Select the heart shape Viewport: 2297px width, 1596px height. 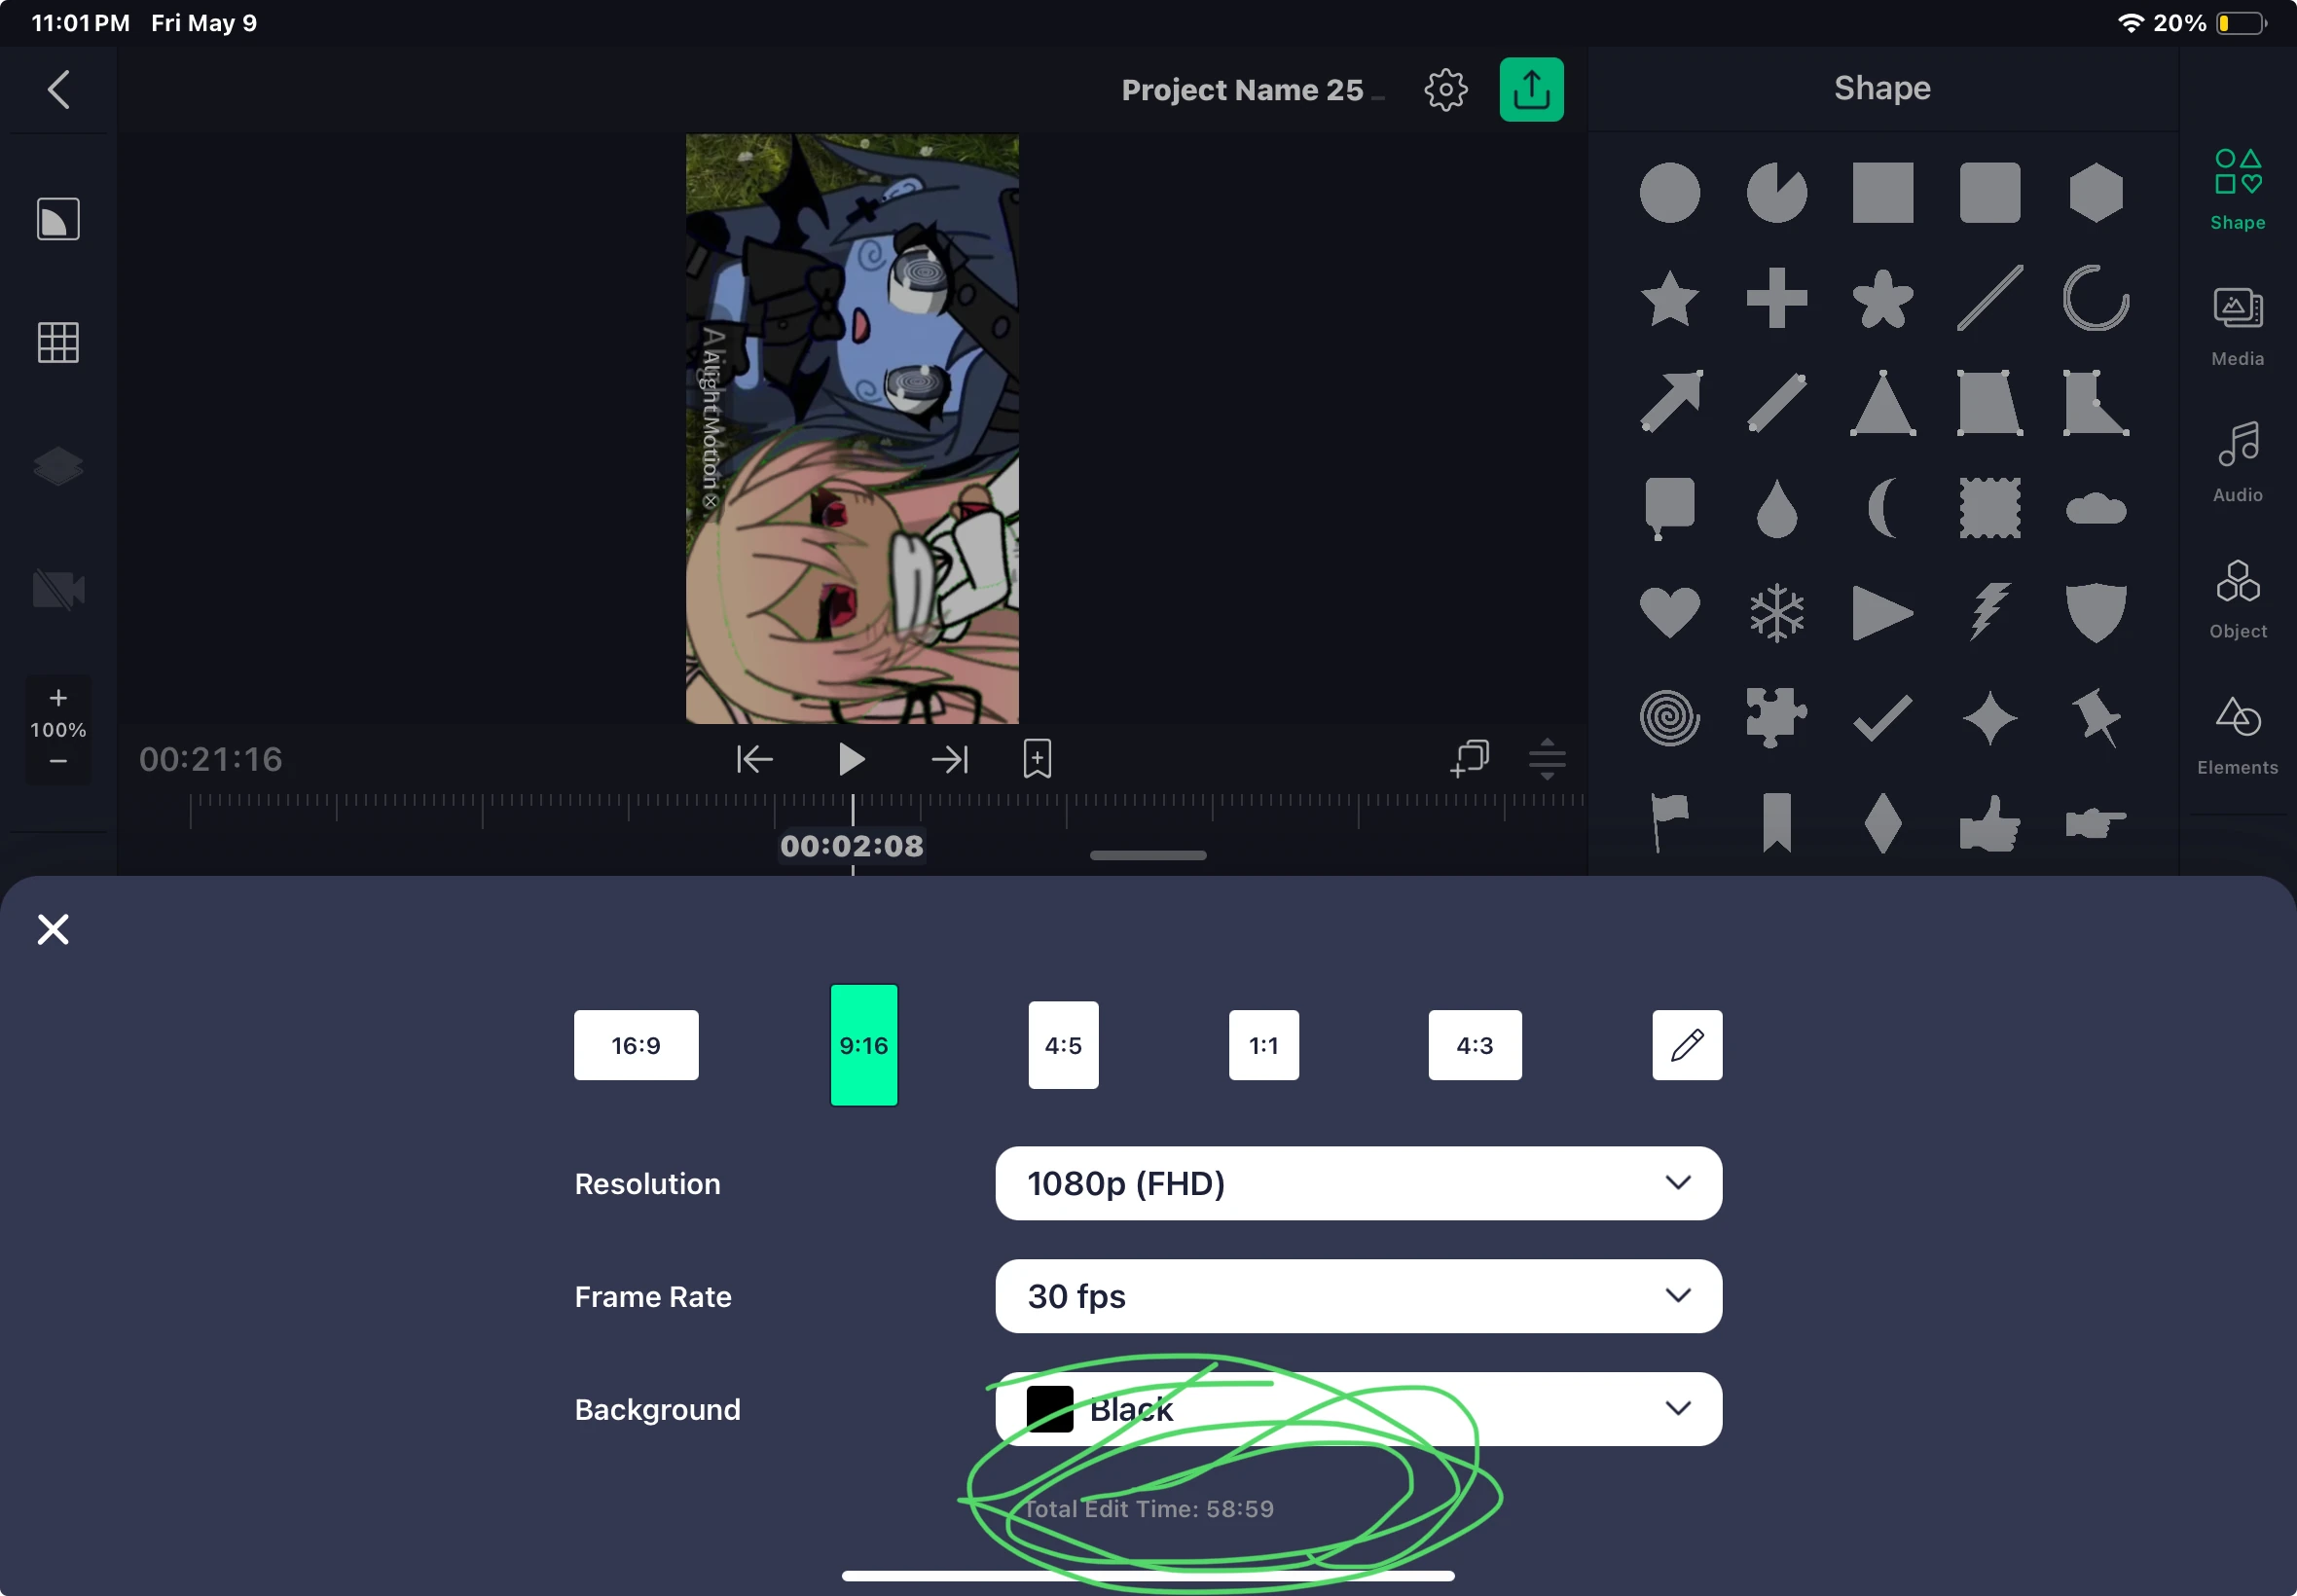pyautogui.click(x=1669, y=611)
